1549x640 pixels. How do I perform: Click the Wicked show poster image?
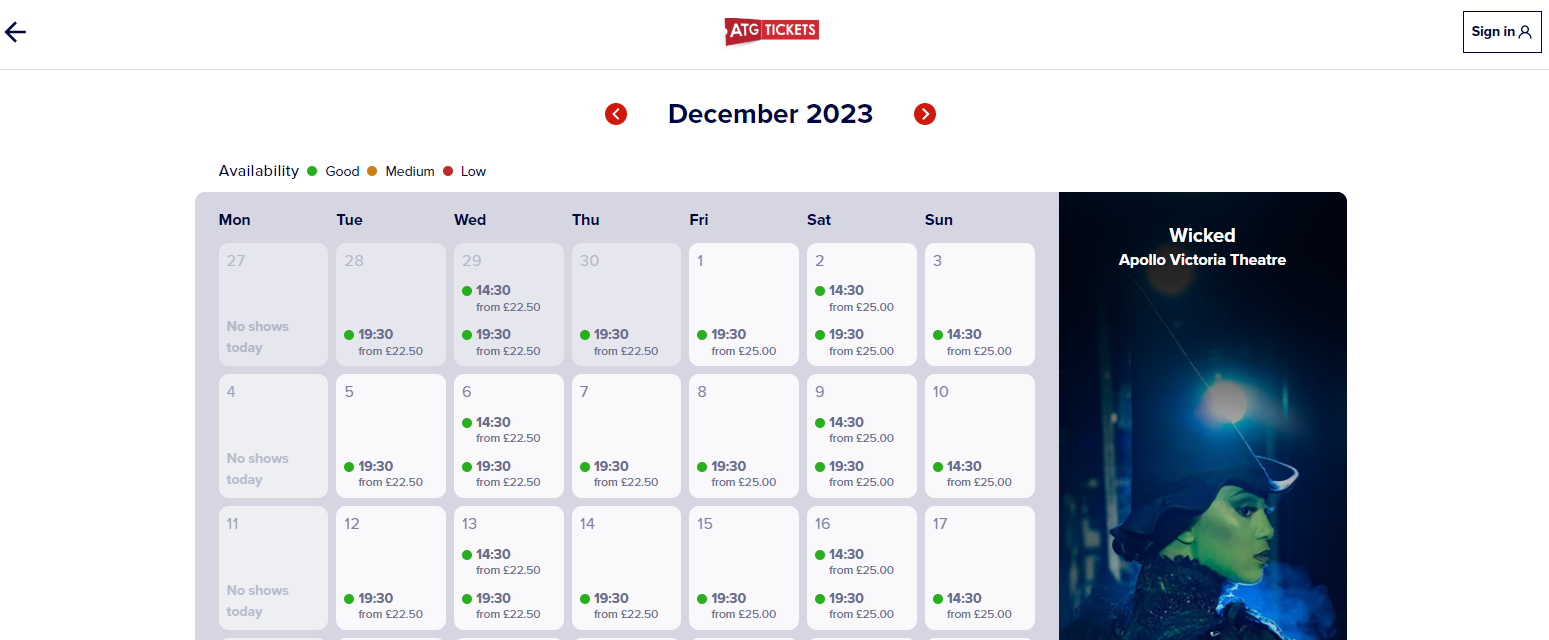point(1203,416)
